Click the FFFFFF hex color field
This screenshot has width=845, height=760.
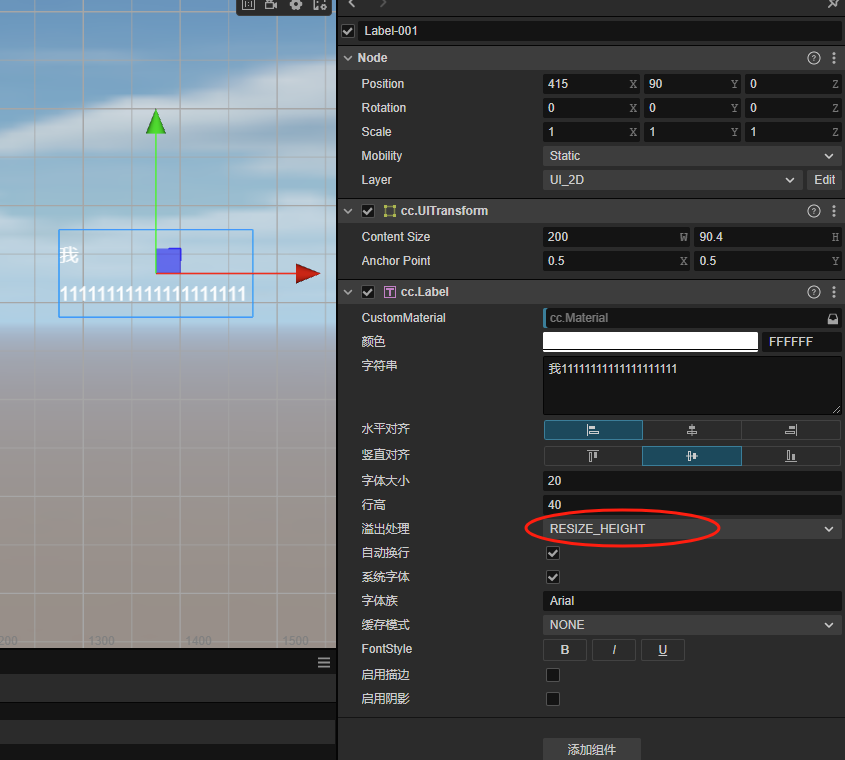tap(802, 342)
